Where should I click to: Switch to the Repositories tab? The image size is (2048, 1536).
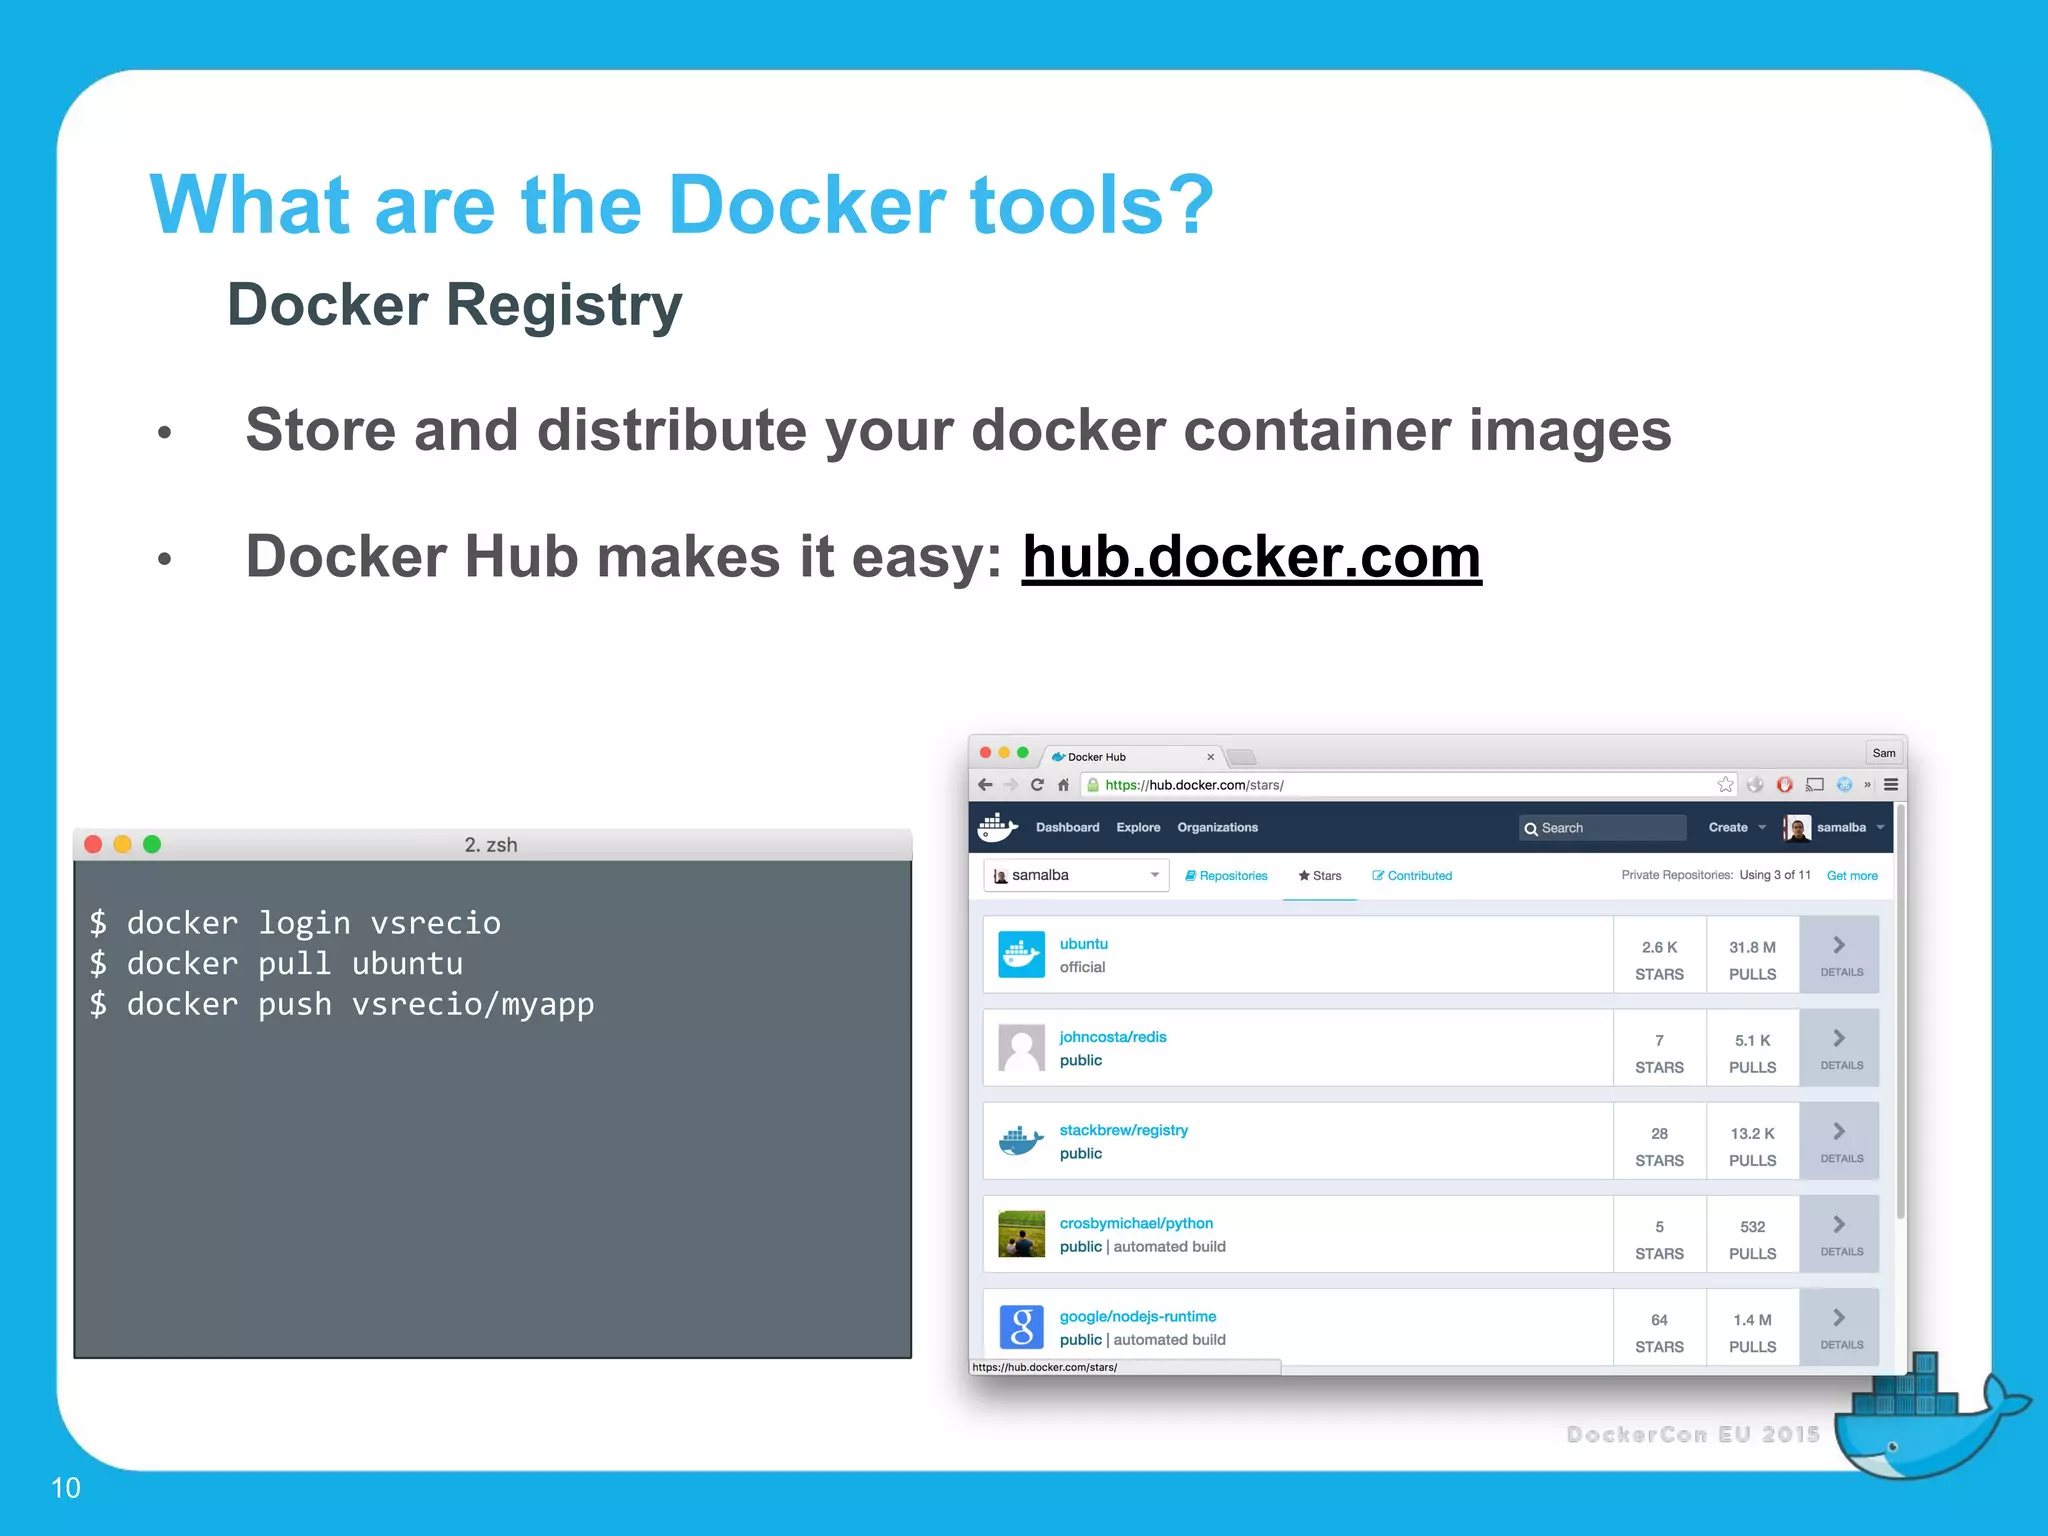click(x=1226, y=876)
